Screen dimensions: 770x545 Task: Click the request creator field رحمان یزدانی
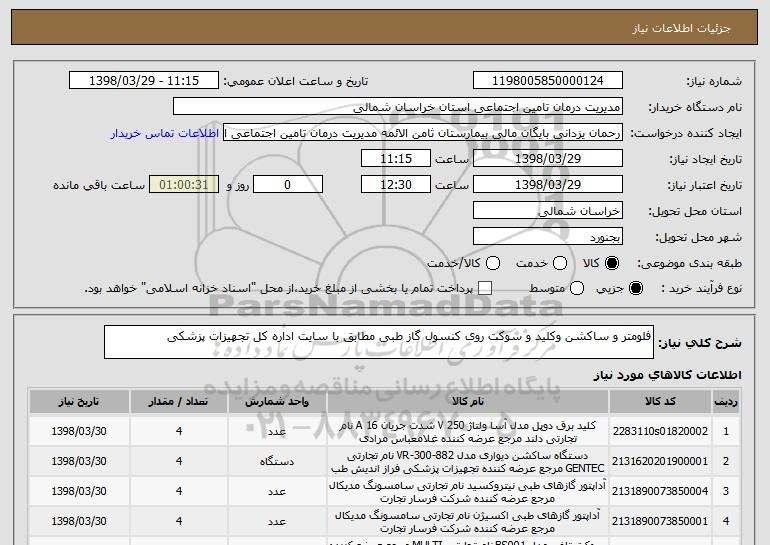tap(423, 133)
